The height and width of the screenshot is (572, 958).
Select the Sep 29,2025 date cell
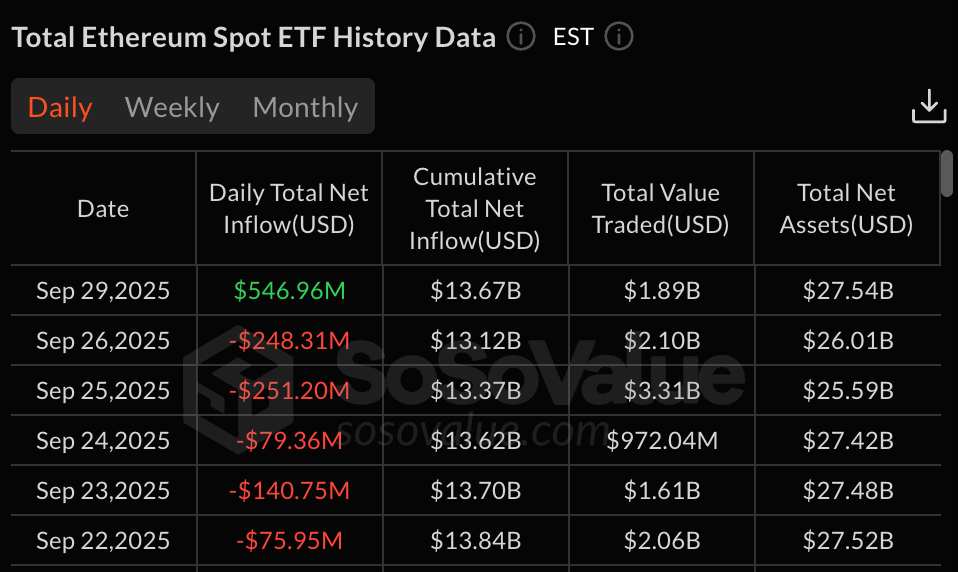(103, 291)
